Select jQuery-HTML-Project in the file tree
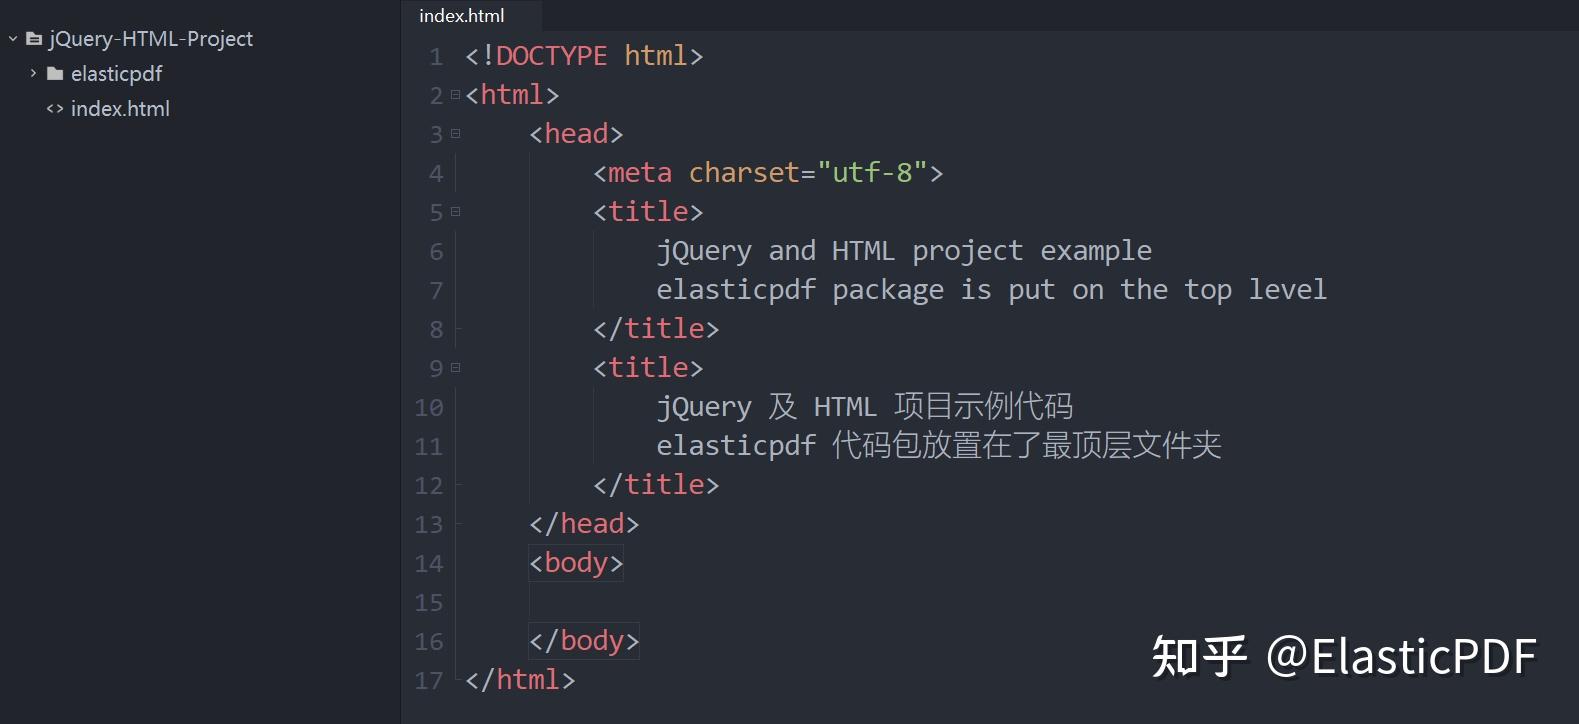 coord(151,39)
